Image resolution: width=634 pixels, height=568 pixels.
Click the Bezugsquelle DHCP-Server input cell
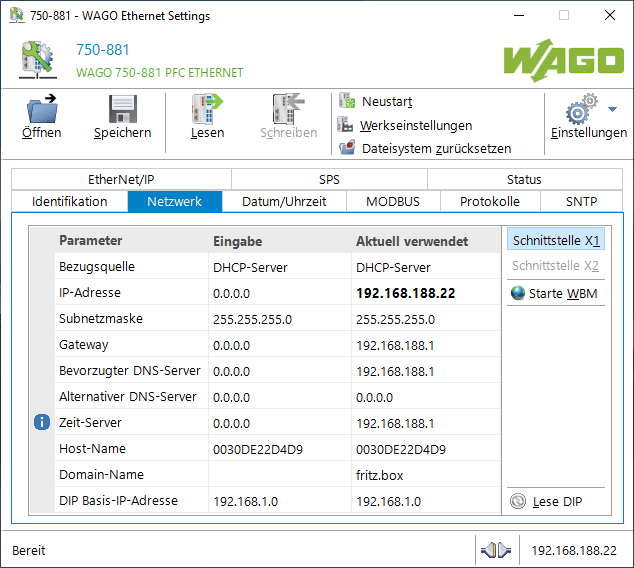point(278,267)
